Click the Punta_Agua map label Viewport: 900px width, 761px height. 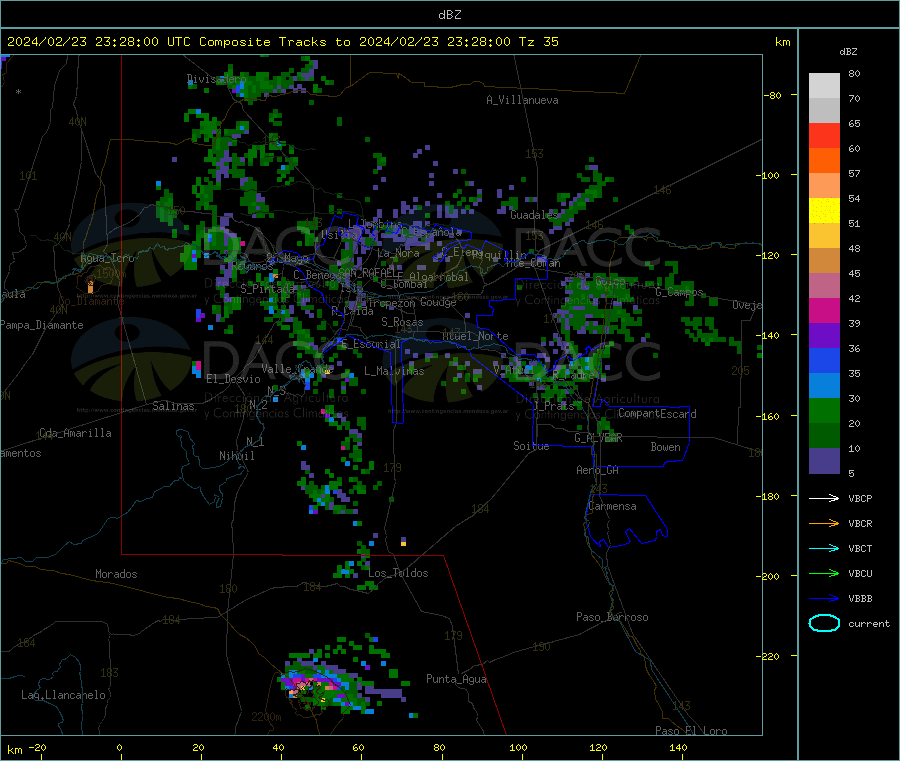pos(456,679)
